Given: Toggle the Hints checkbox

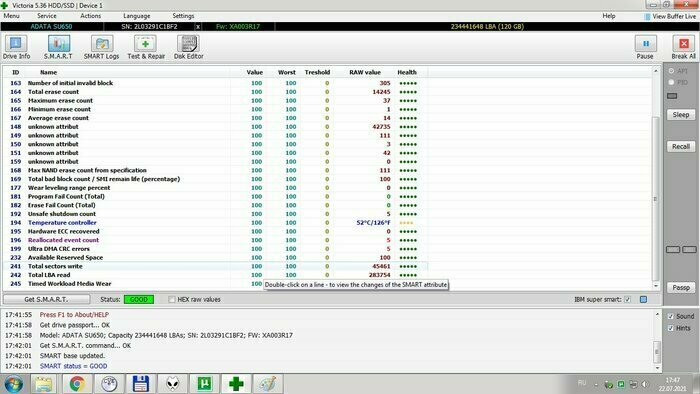Looking at the screenshot, I should tap(671, 328).
